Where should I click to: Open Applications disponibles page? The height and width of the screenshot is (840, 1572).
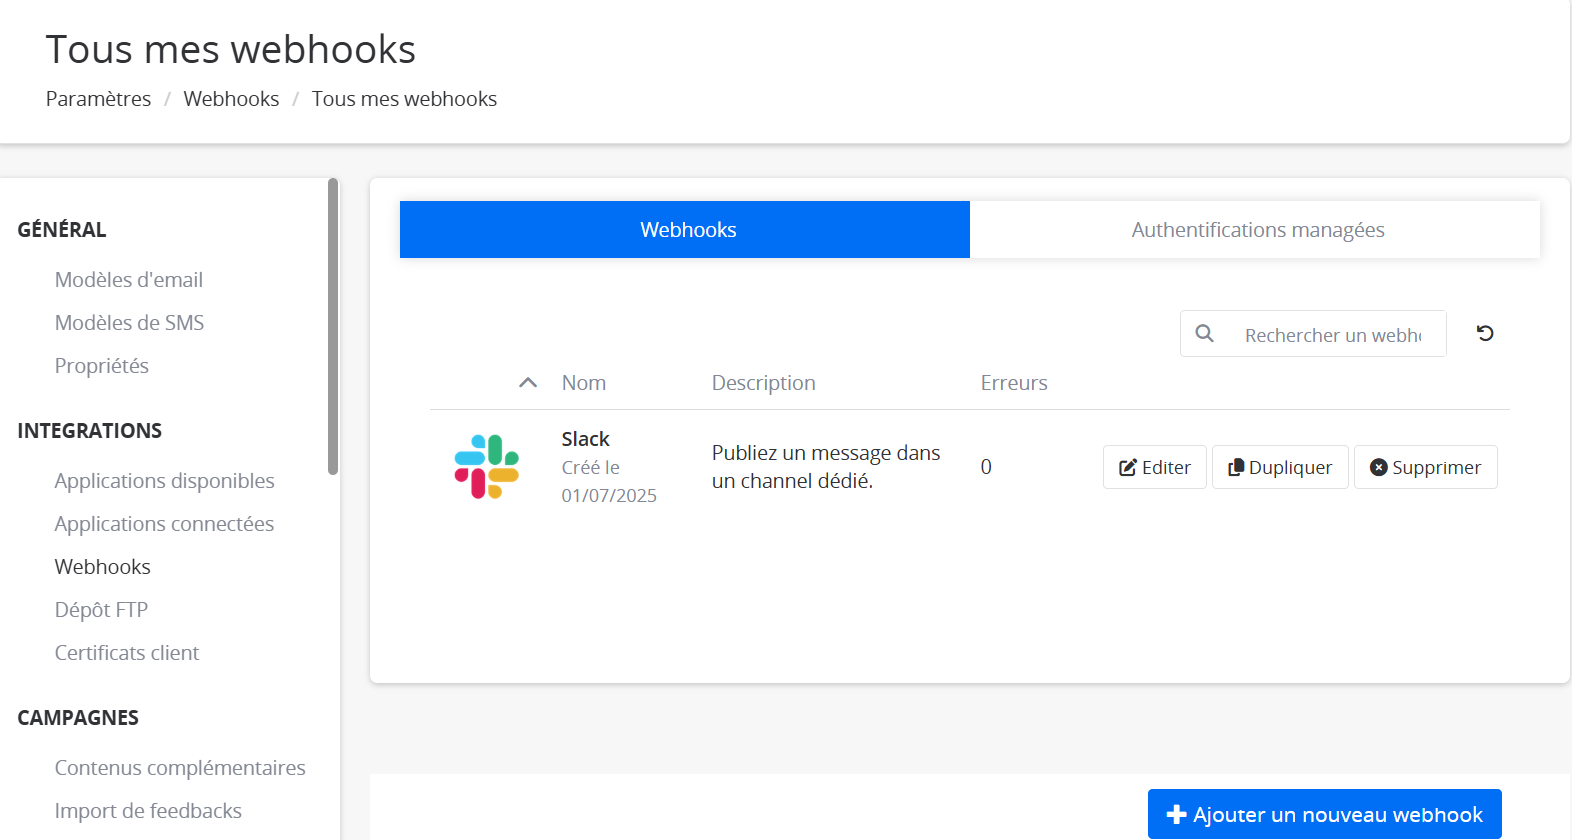click(164, 481)
